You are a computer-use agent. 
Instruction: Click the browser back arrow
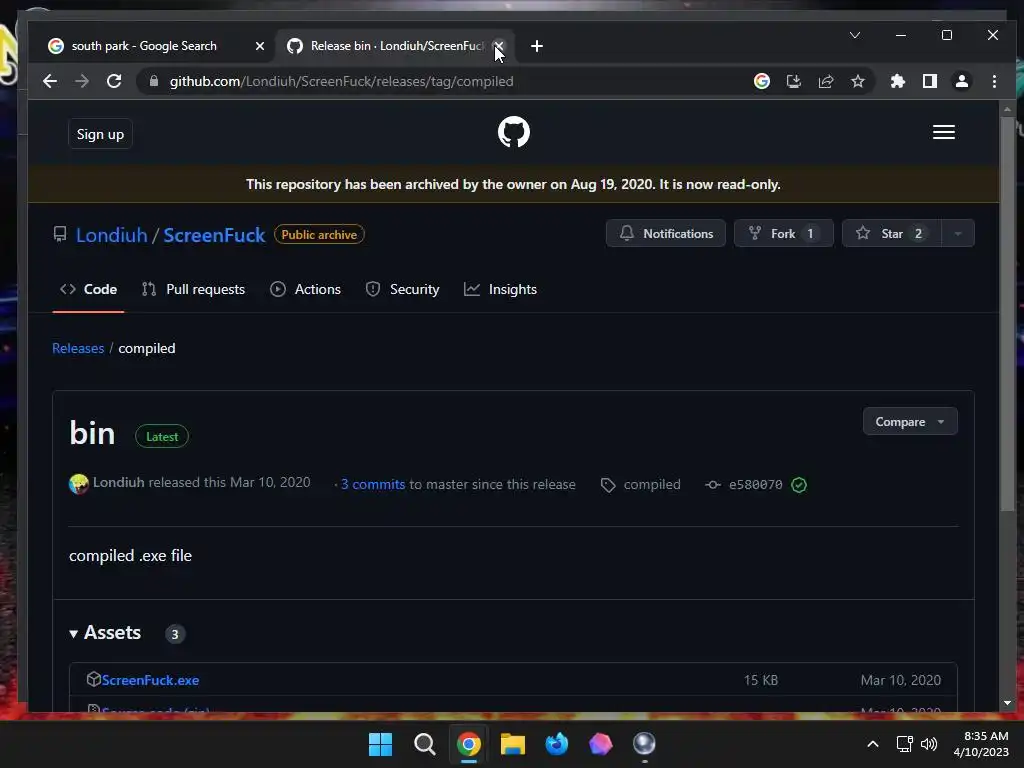pyautogui.click(x=50, y=81)
